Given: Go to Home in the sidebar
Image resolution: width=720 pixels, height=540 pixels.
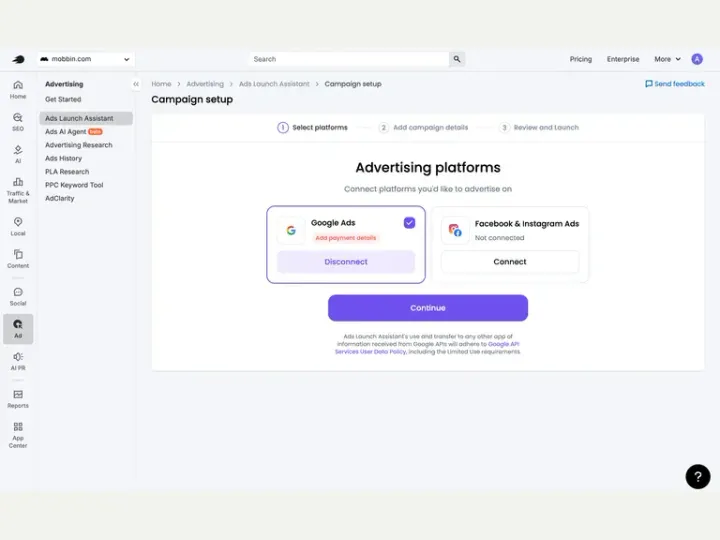Looking at the screenshot, I should [x=18, y=90].
